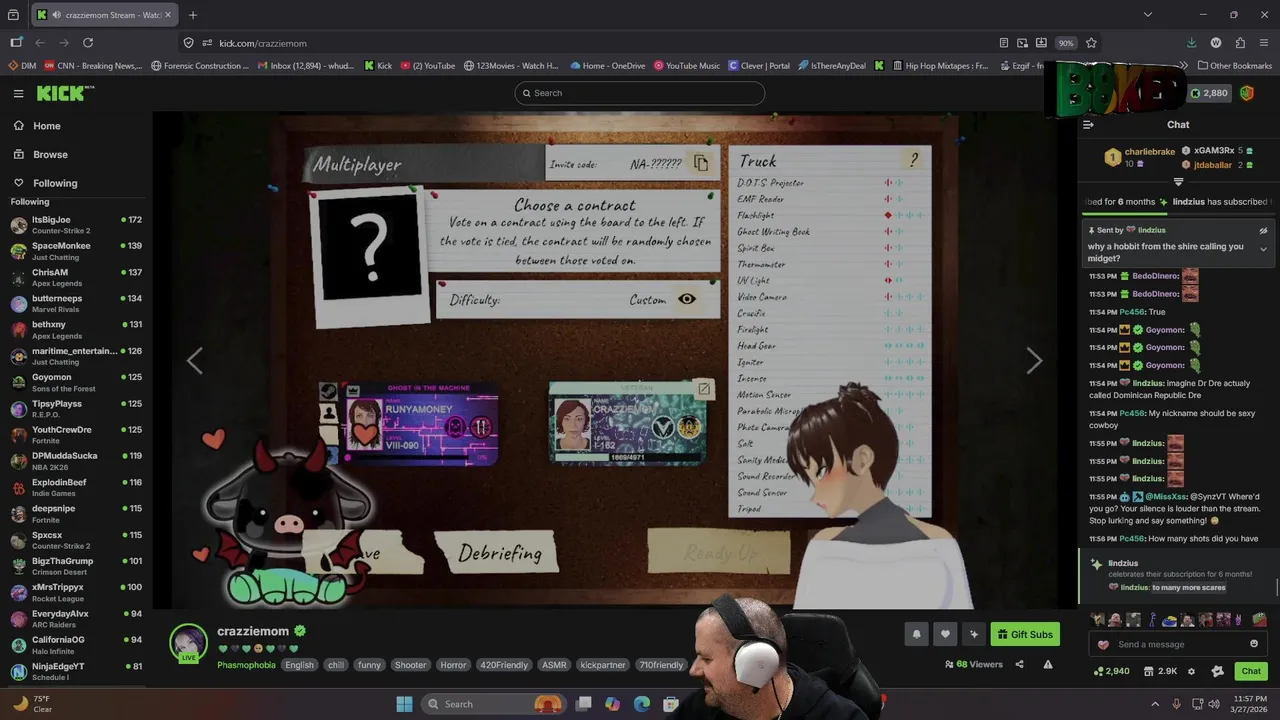
Task: Select the Thermometer equipment row
Action: click(x=830, y=264)
